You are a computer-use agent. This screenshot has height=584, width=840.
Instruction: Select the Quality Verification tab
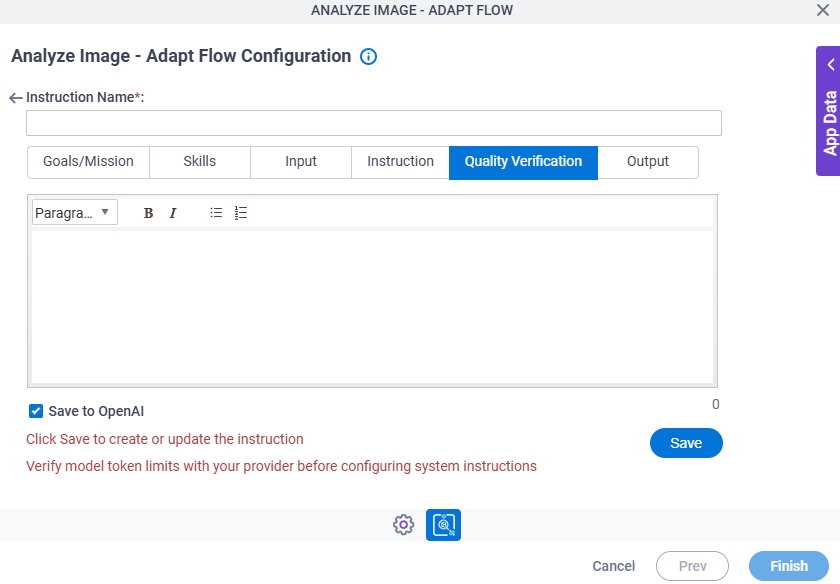pos(523,162)
